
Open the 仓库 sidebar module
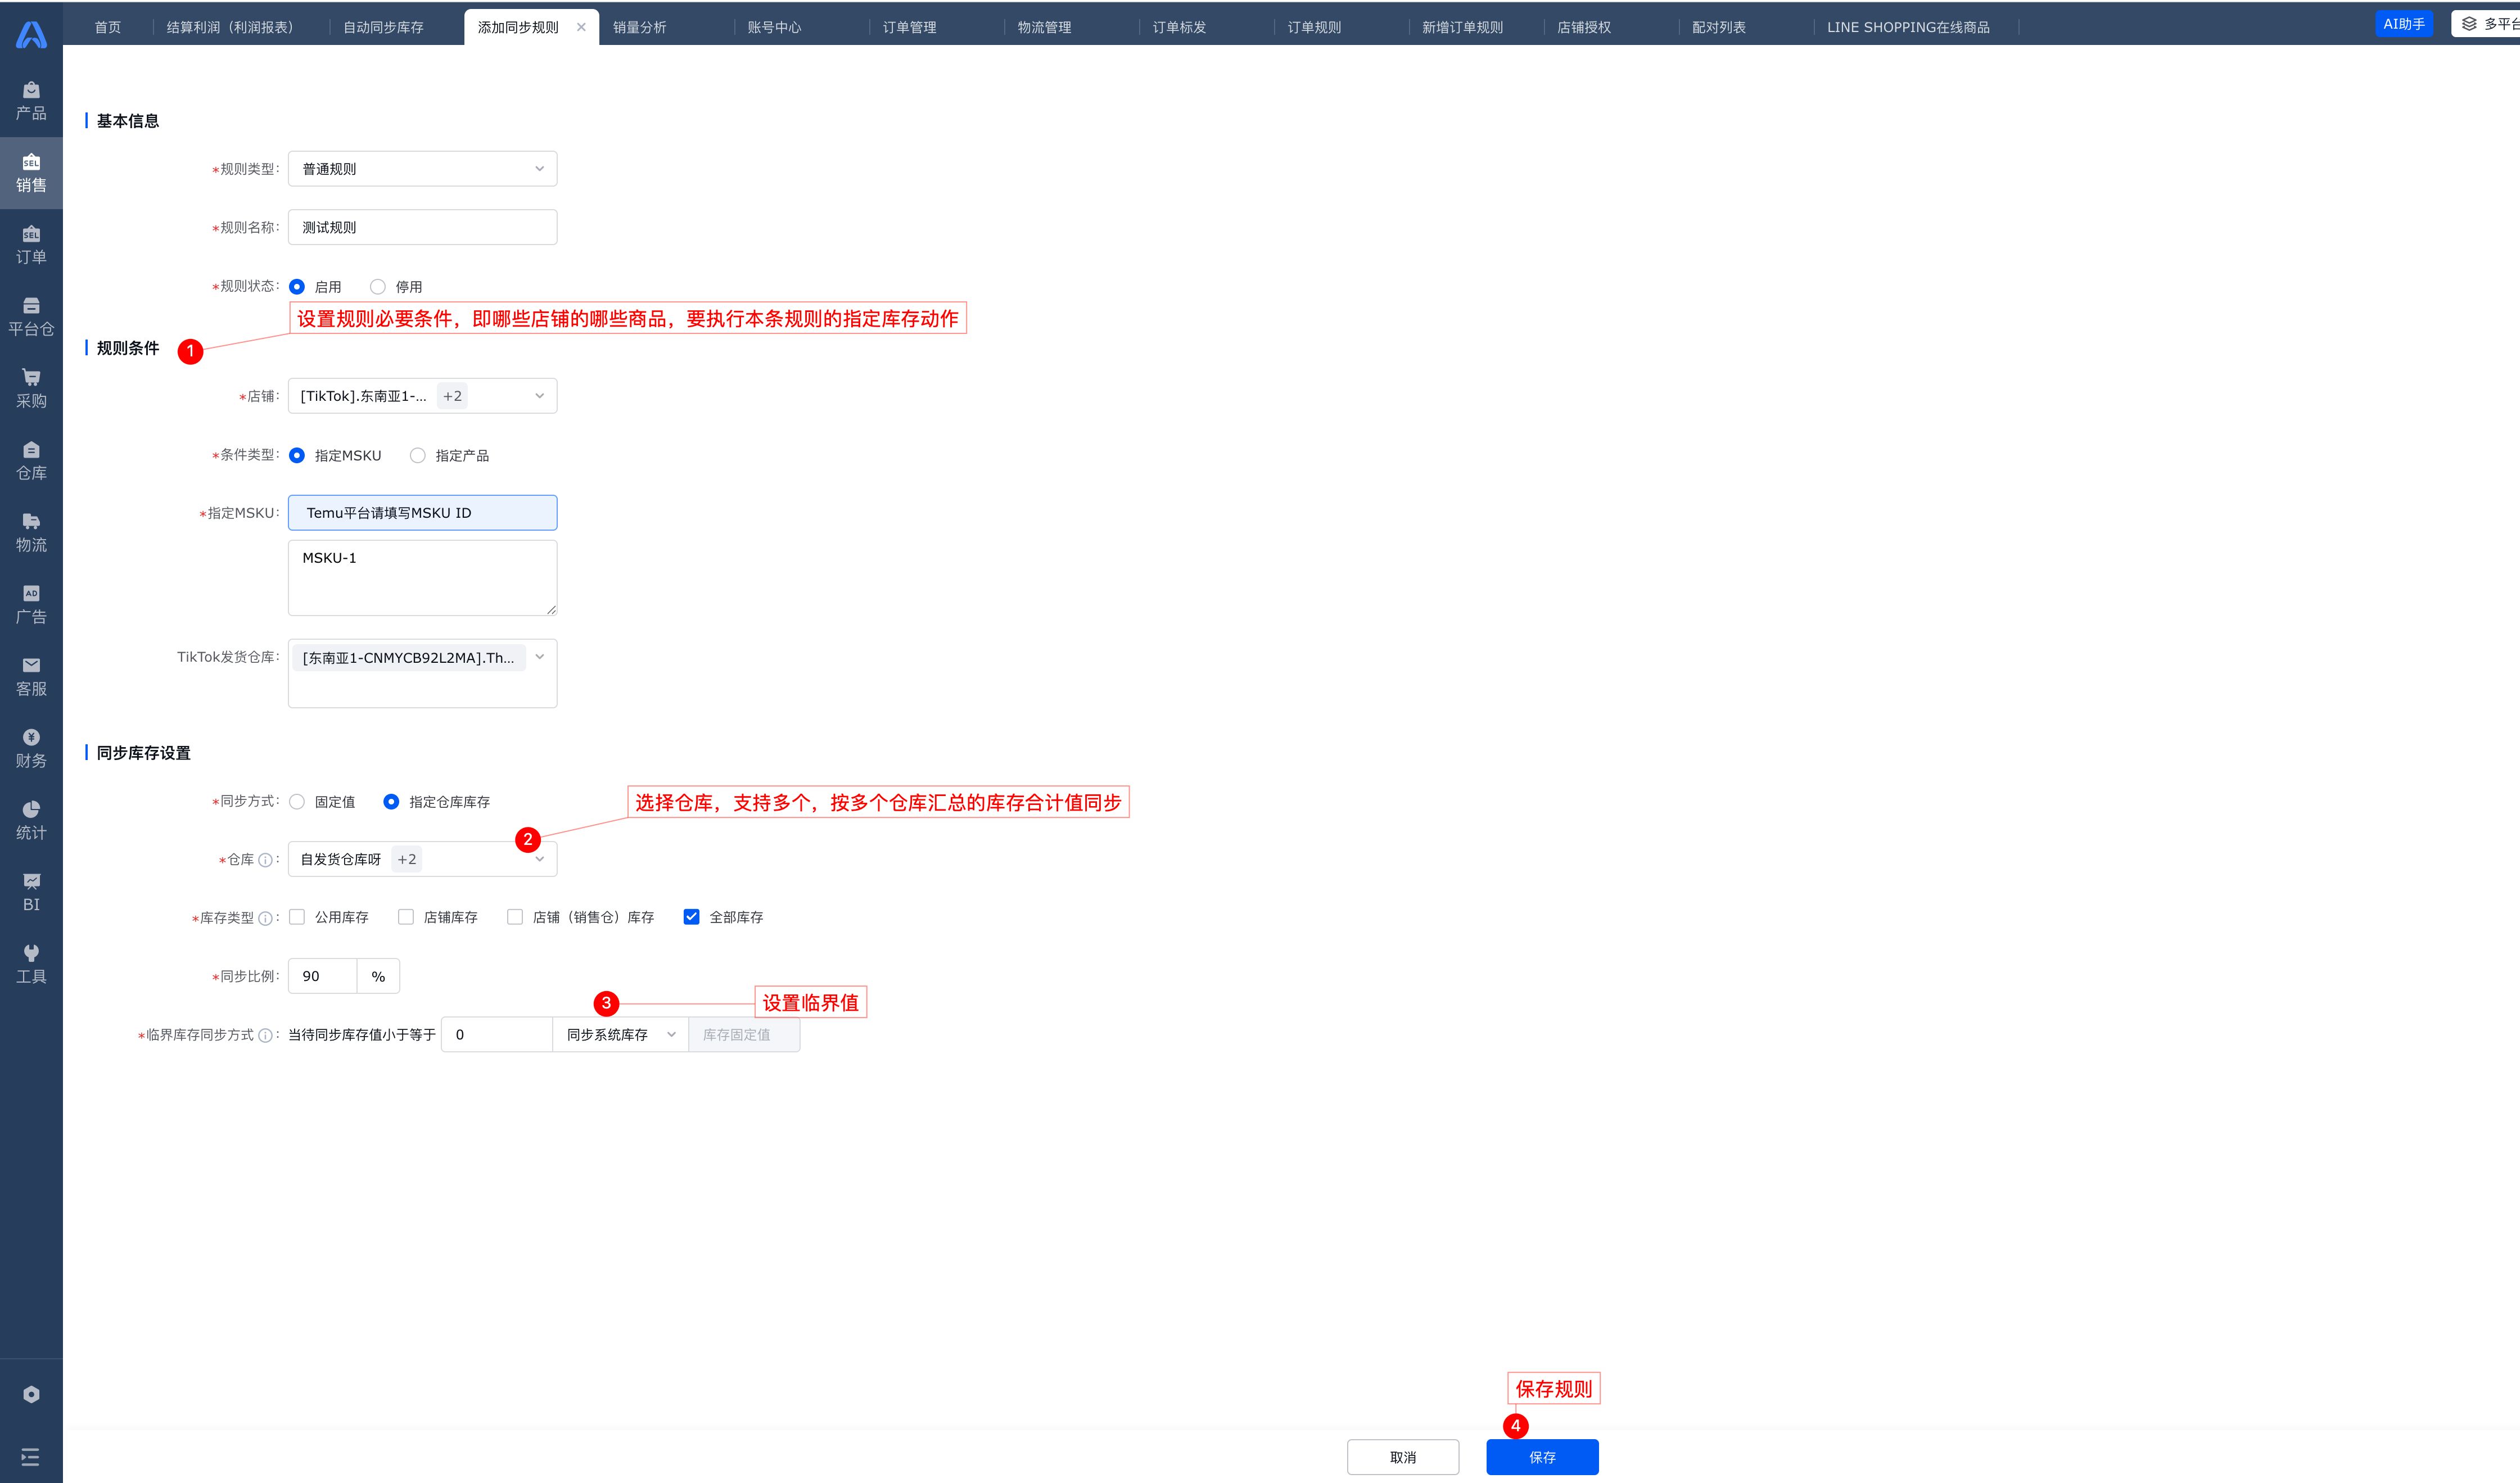click(x=31, y=461)
